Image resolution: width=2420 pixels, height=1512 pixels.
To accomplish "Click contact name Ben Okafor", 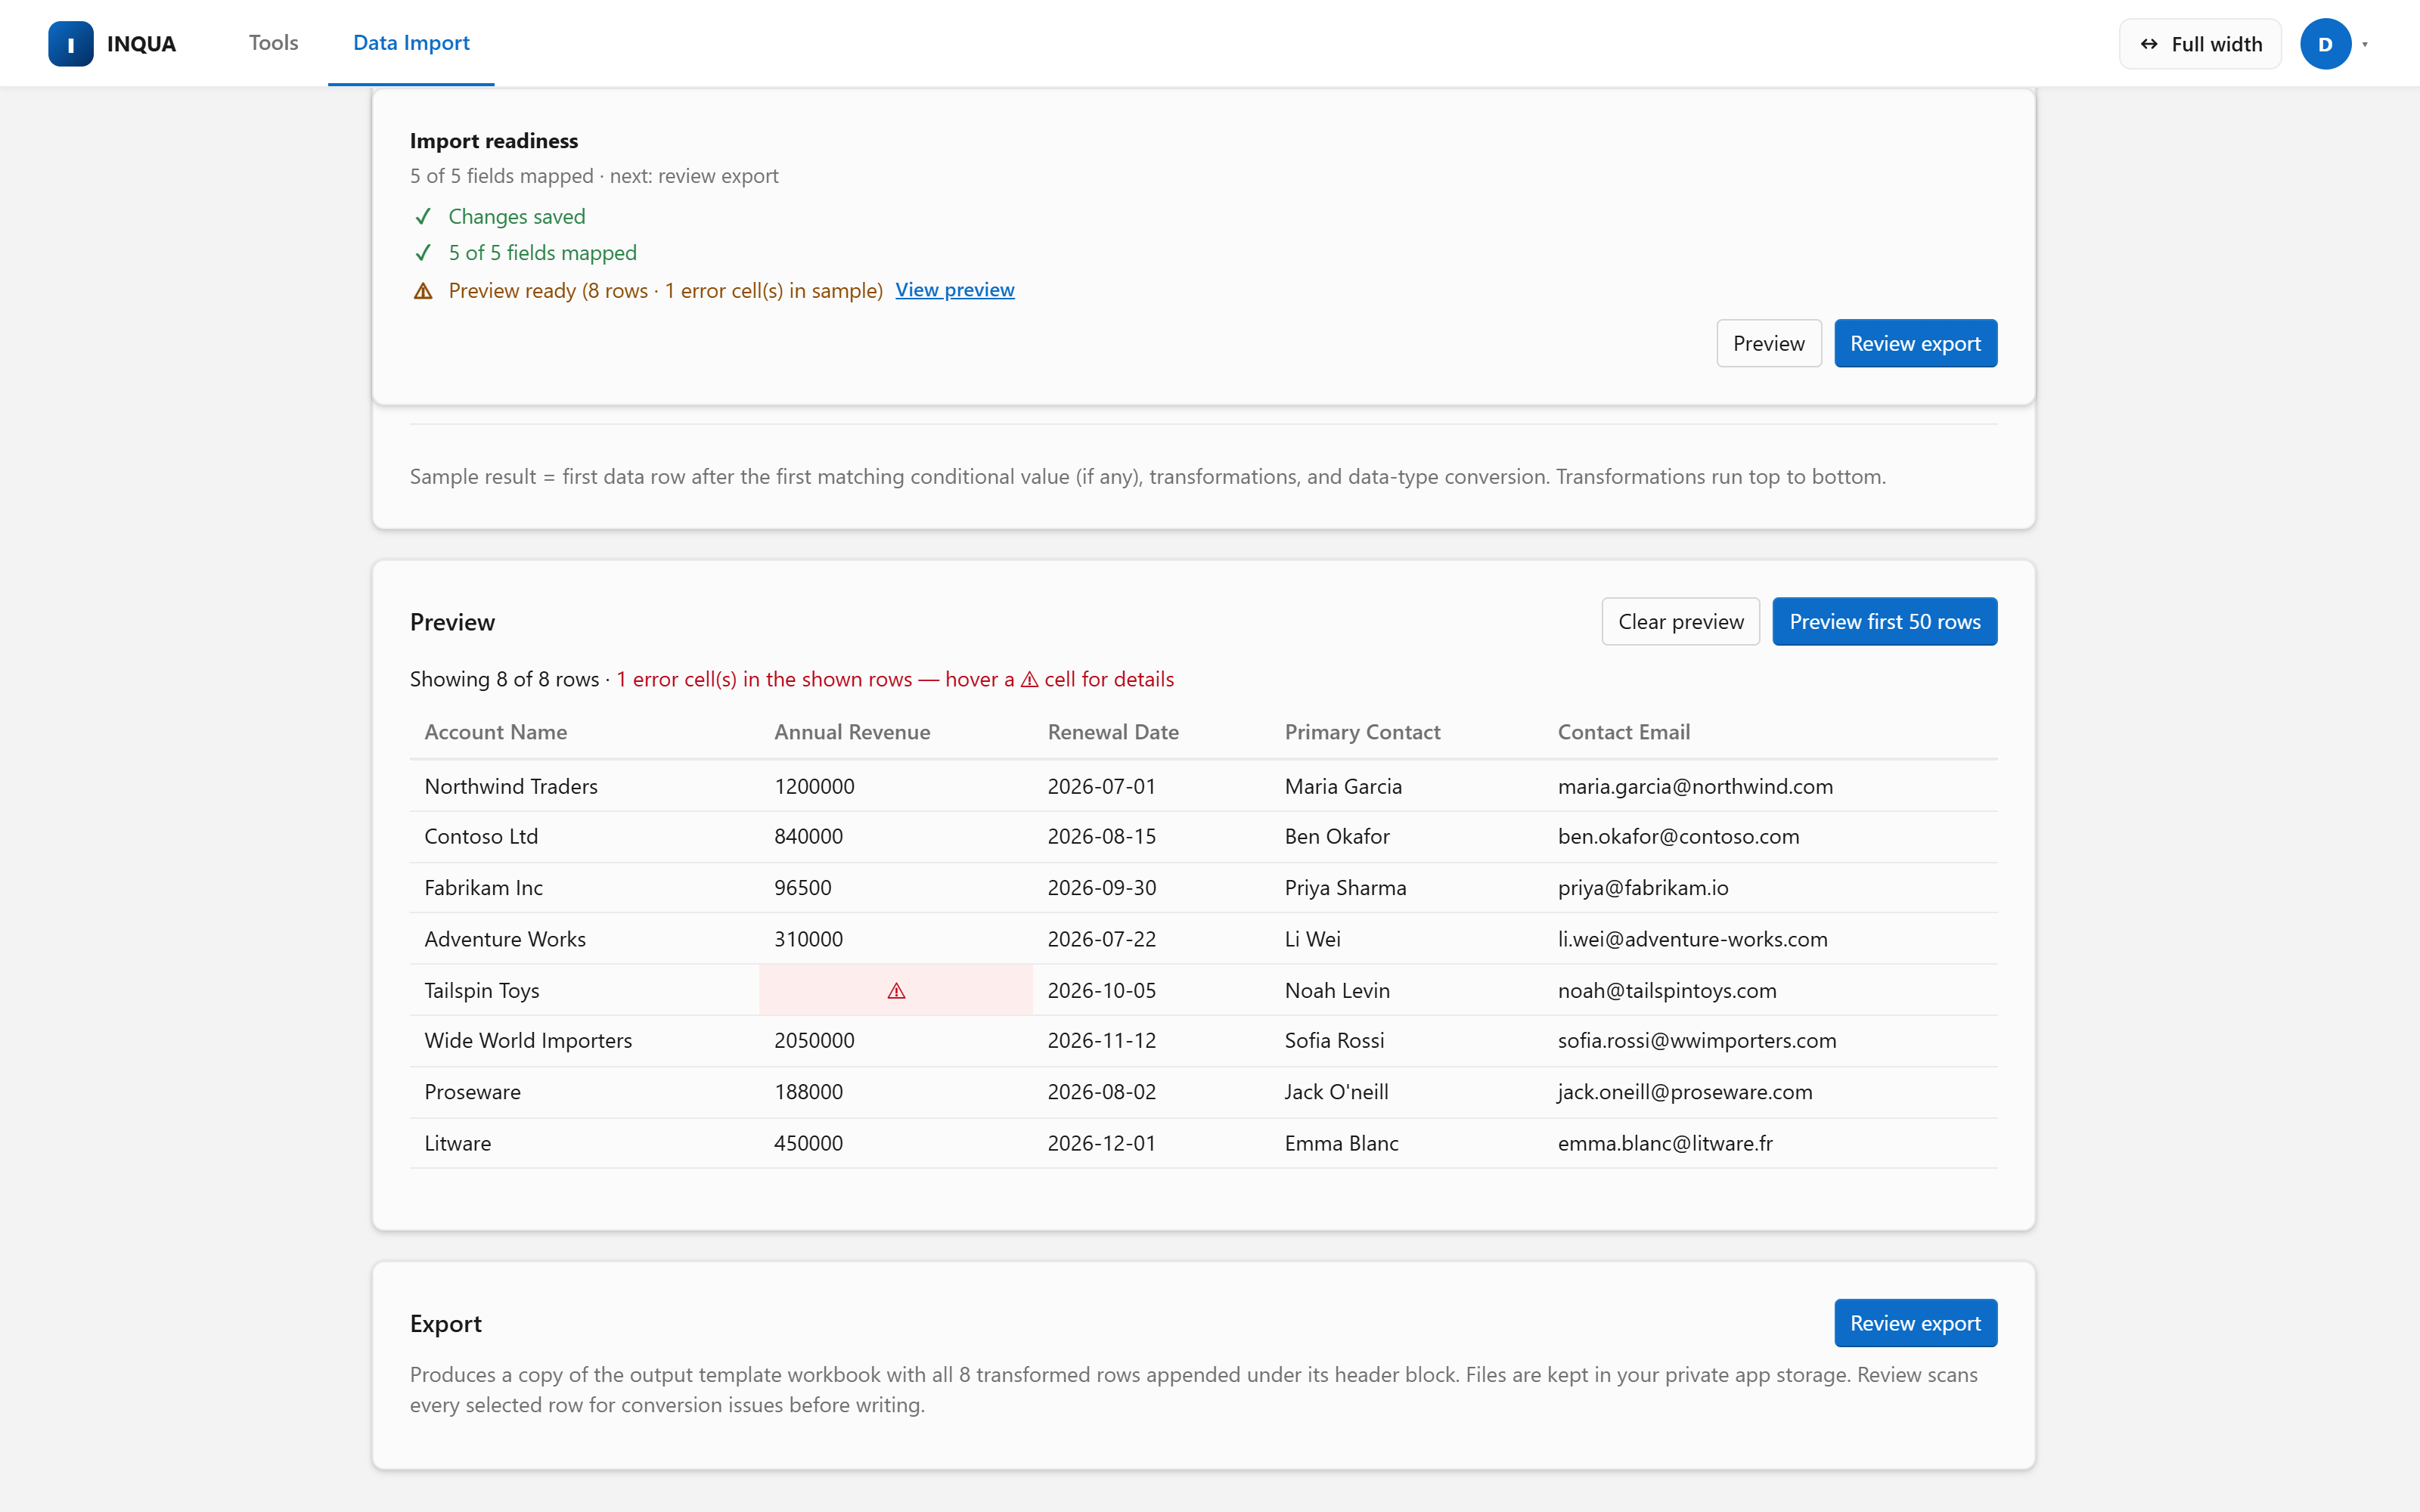I will tap(1337, 836).
